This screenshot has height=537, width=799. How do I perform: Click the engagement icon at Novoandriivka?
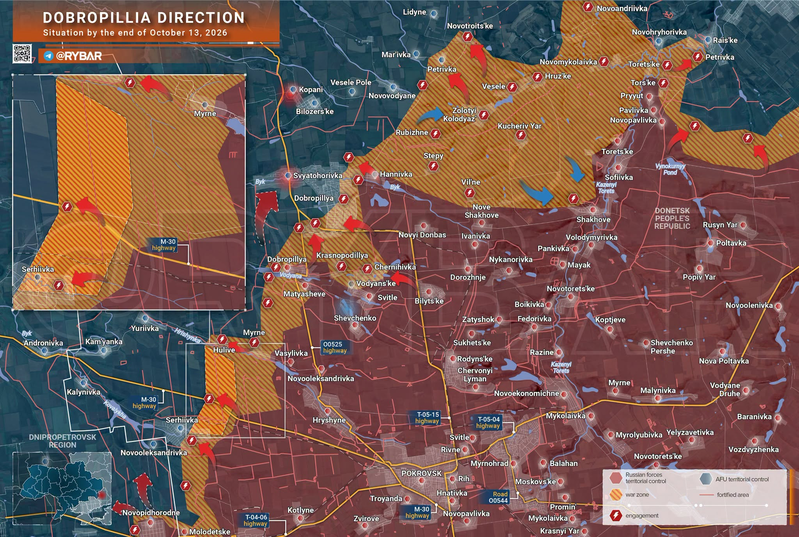click(588, 7)
